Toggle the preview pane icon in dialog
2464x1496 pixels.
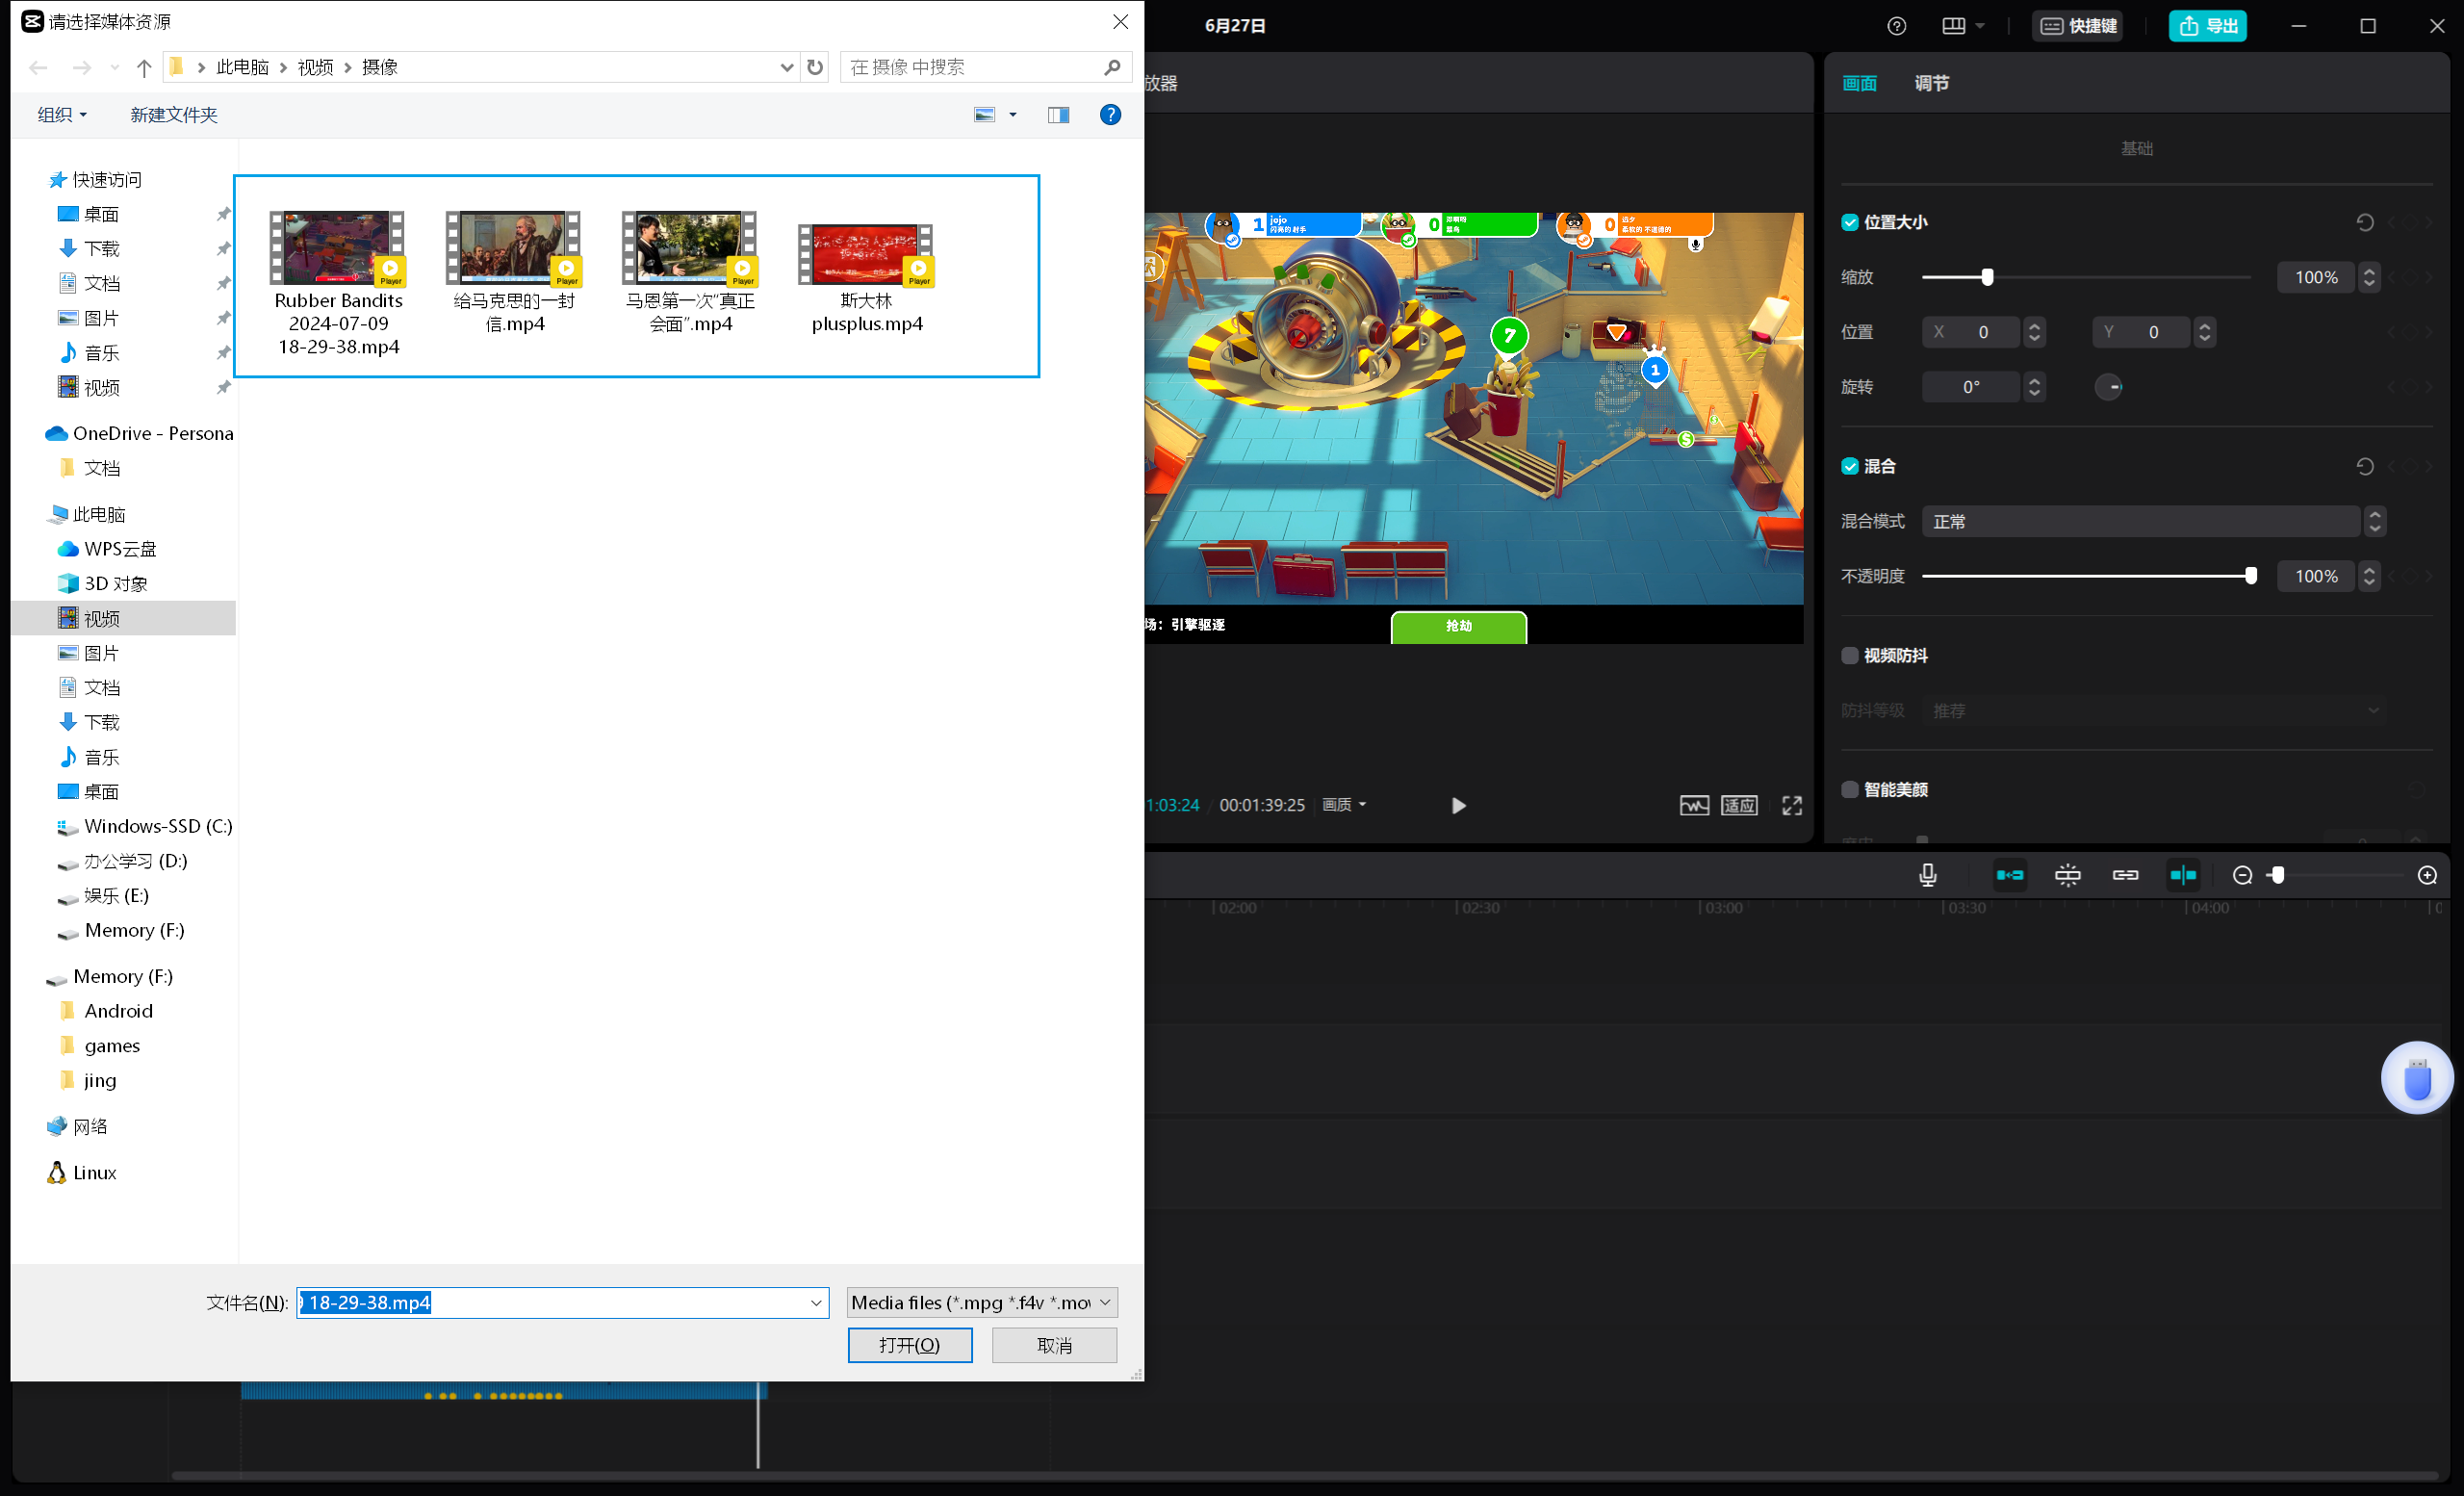(1058, 115)
